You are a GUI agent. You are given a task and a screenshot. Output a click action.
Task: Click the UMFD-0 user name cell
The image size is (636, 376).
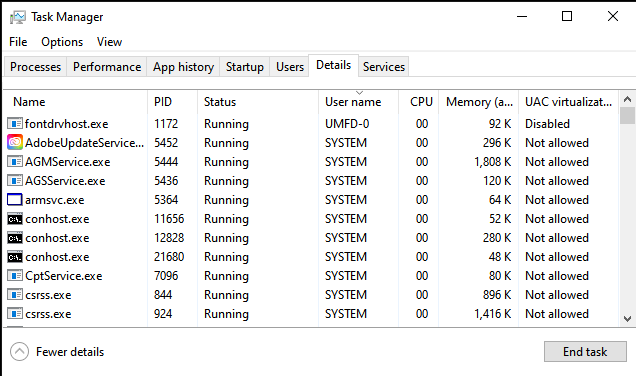pos(347,124)
